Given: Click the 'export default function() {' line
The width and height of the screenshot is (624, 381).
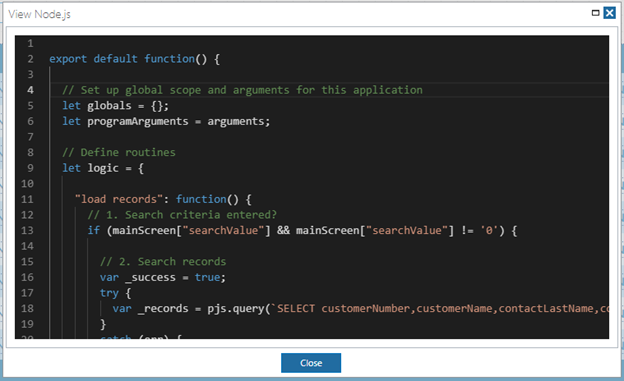Looking at the screenshot, I should [x=135, y=59].
